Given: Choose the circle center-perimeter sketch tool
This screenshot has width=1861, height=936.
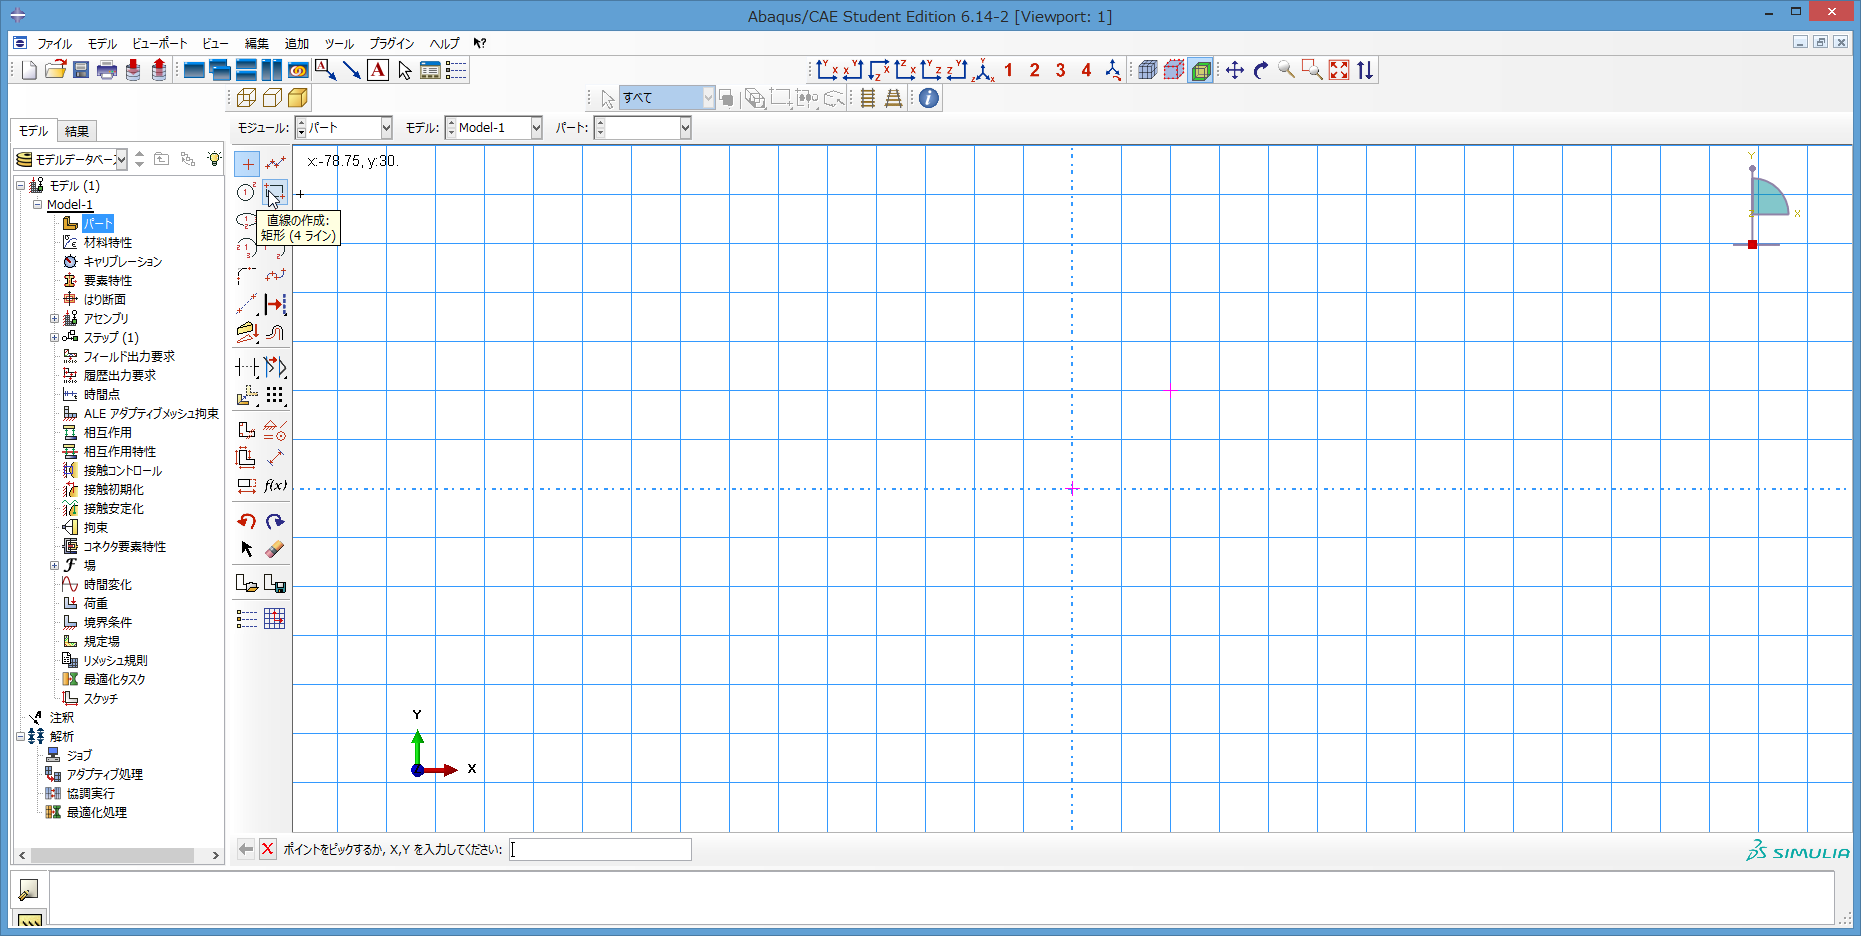Looking at the screenshot, I should point(247,192).
